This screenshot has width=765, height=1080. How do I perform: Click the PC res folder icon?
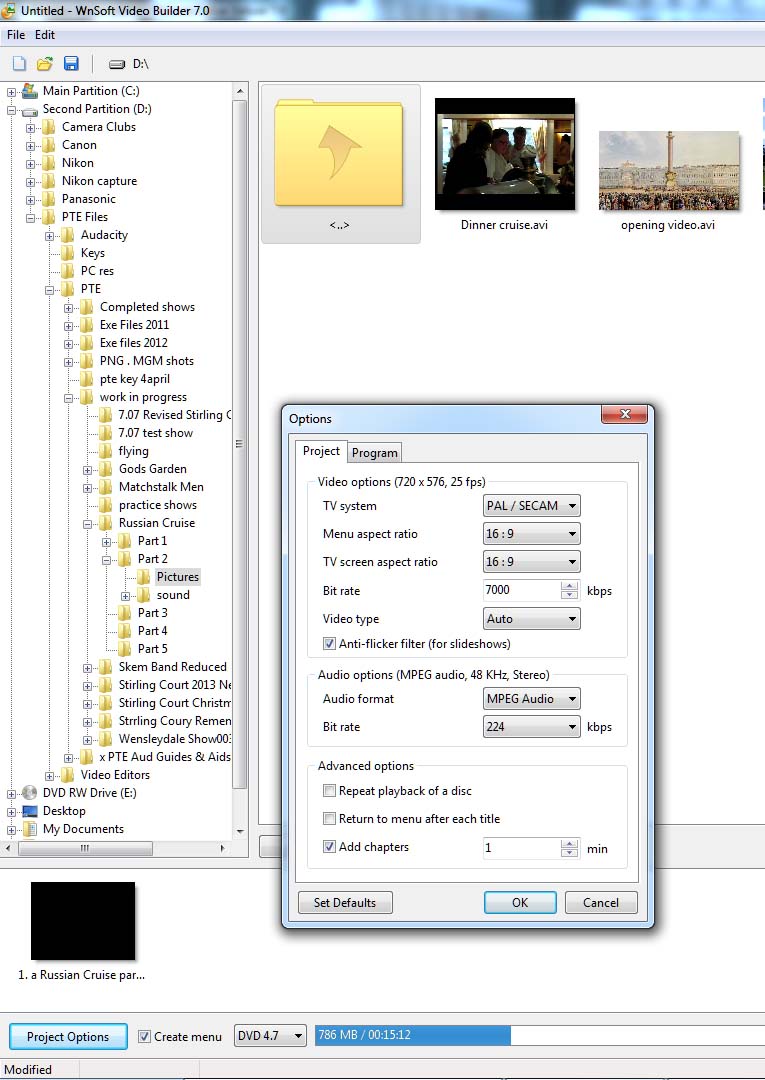point(67,271)
